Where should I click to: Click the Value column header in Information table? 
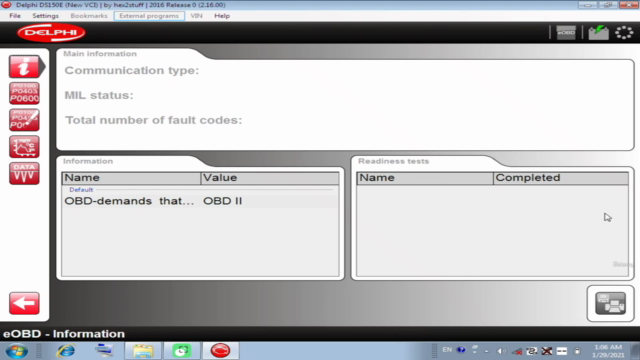270,178
